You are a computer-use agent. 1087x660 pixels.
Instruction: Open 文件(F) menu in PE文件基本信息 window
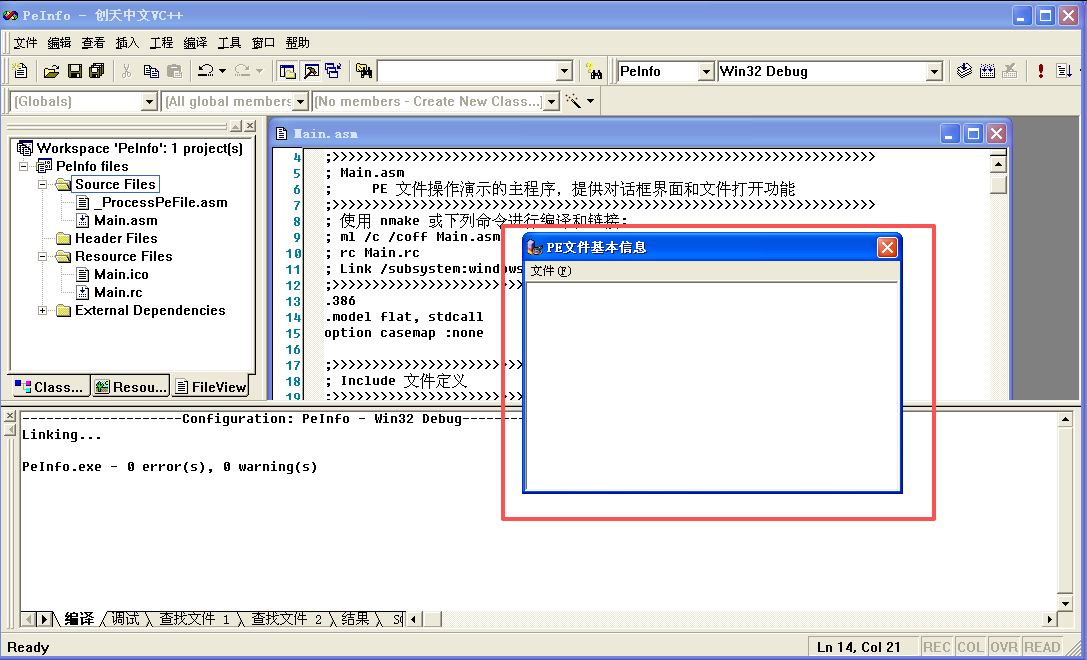[550, 271]
